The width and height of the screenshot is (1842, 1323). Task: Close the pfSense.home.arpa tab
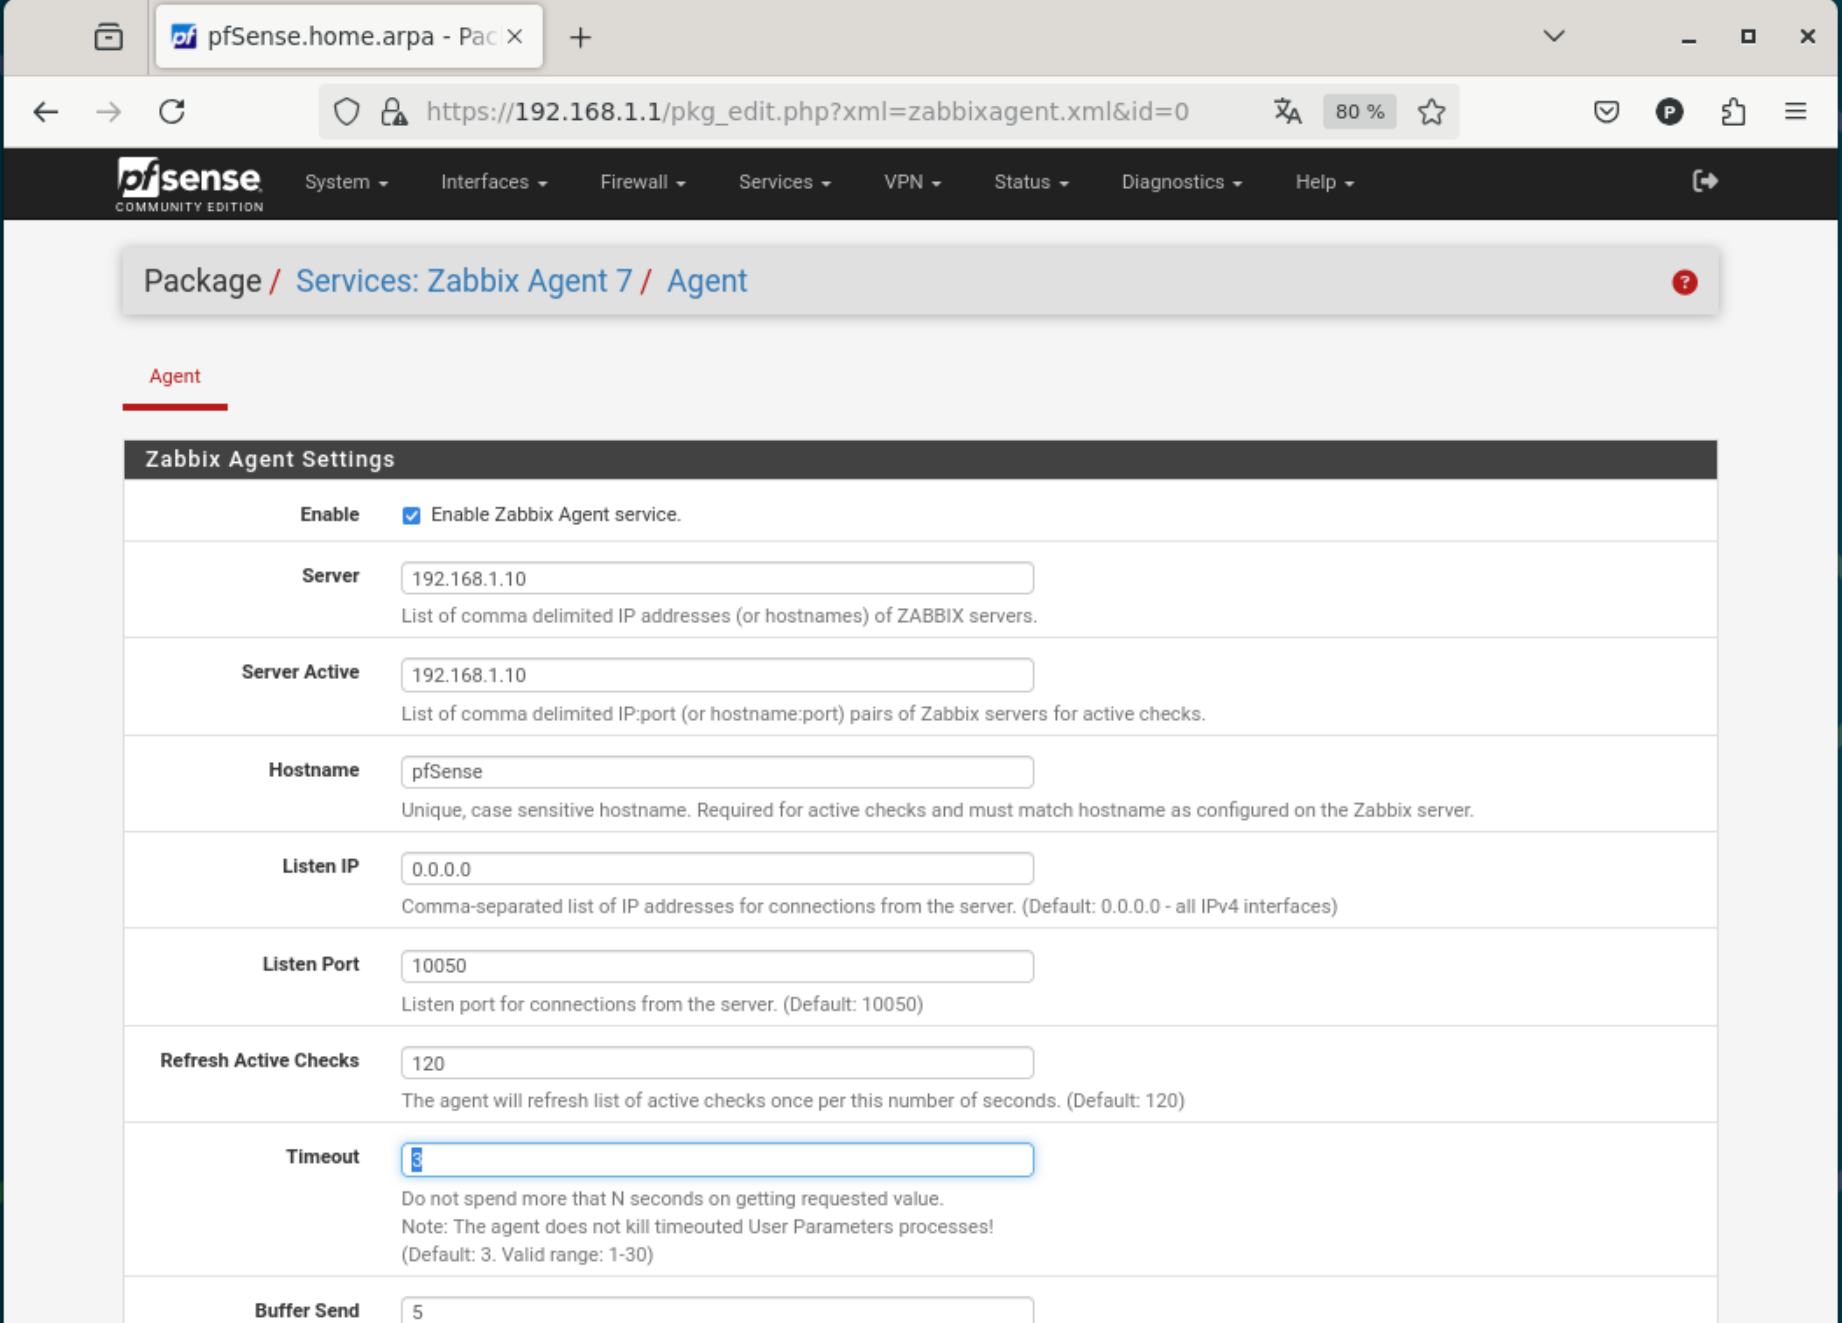tap(515, 37)
